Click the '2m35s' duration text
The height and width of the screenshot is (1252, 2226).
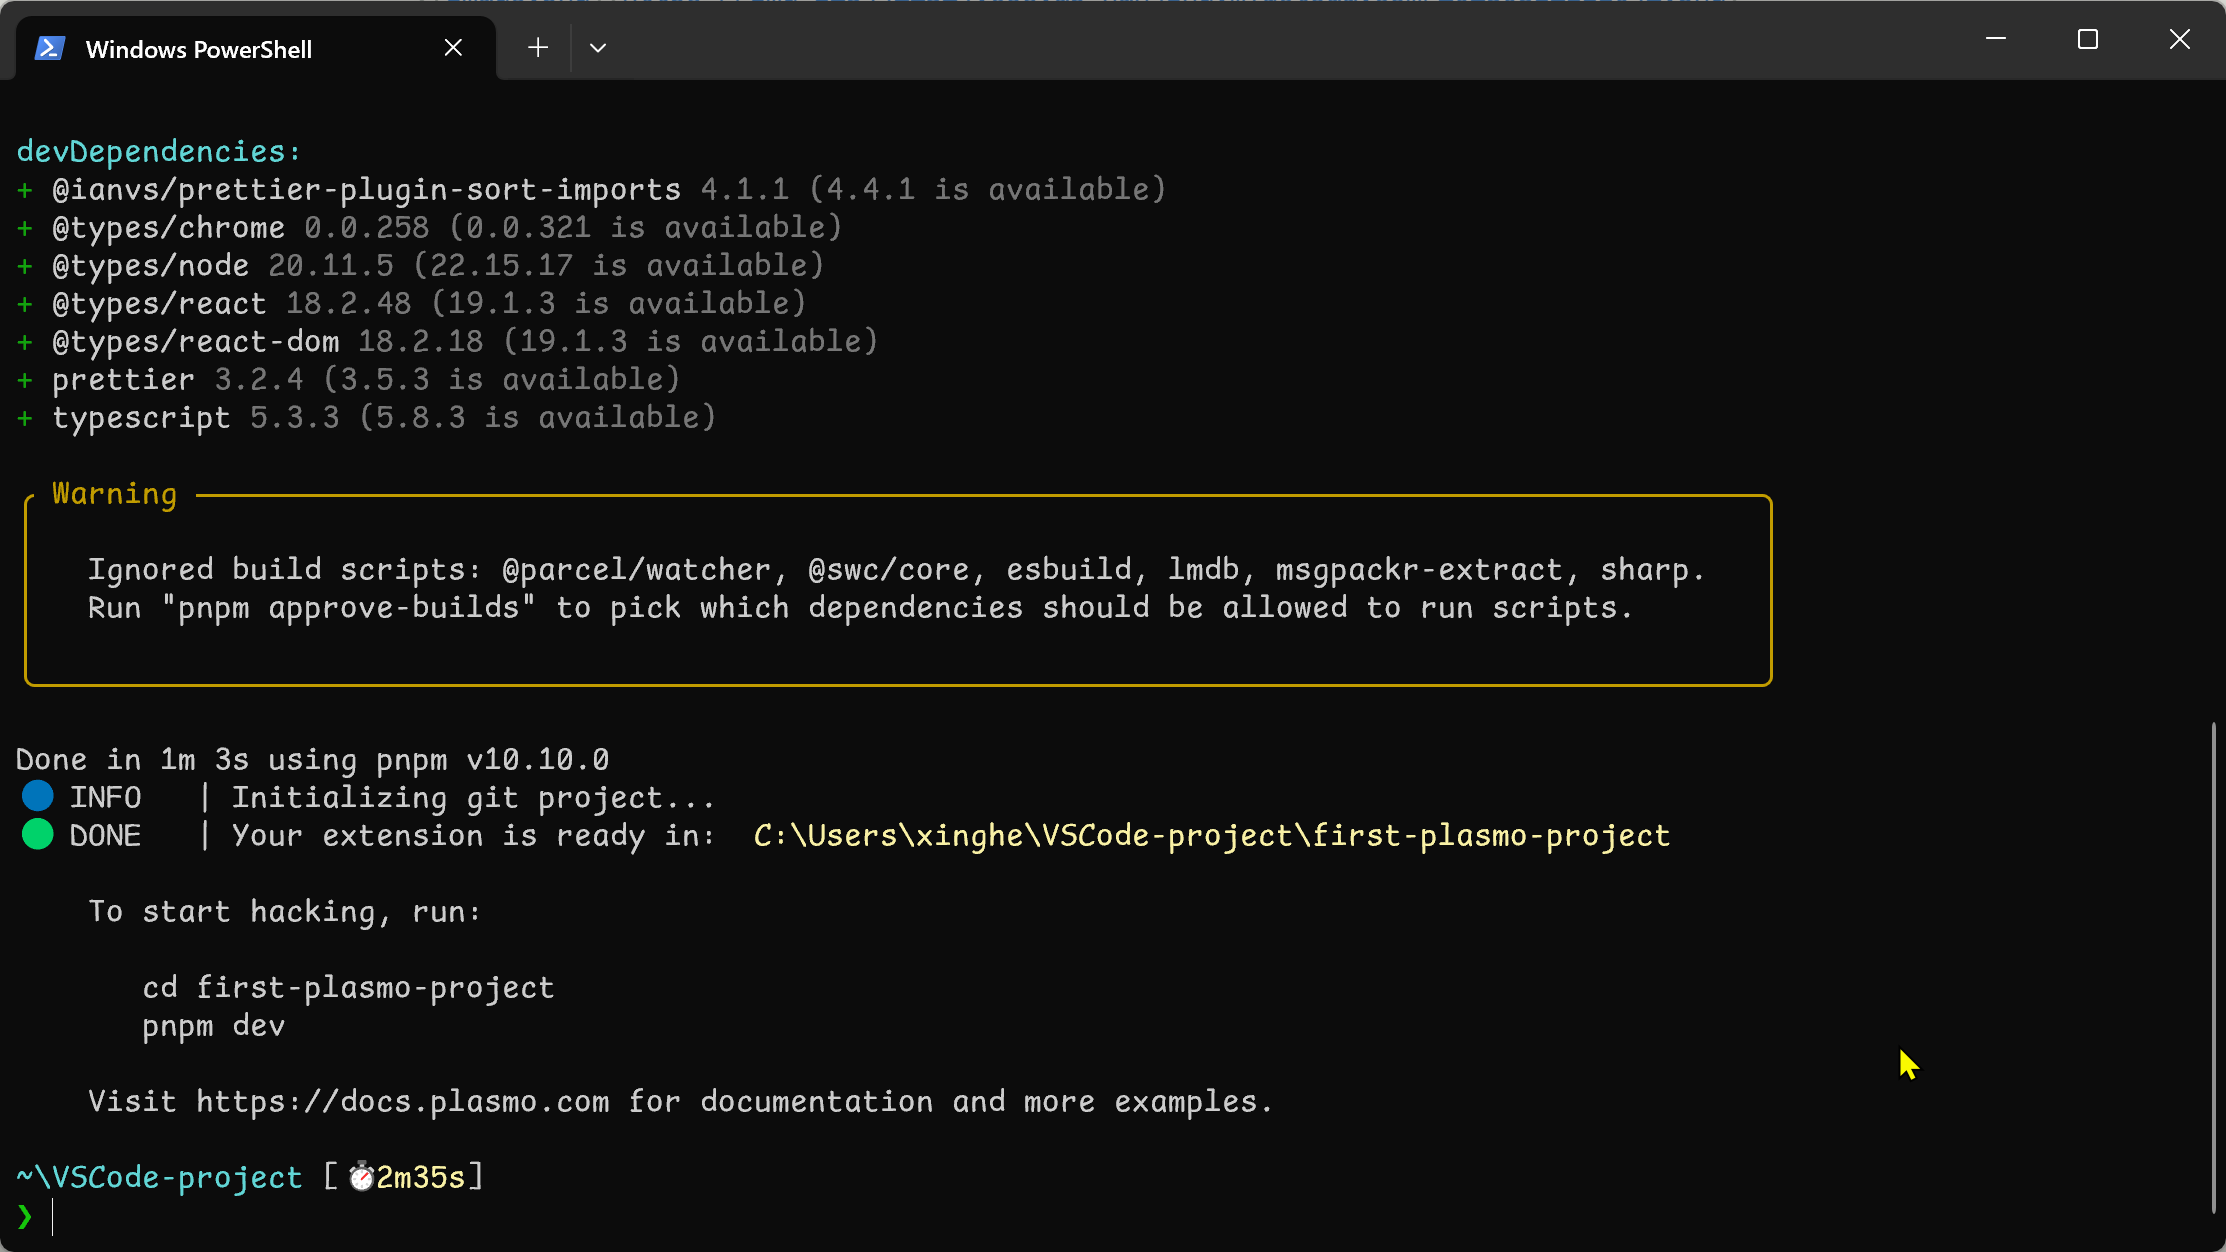tap(420, 1177)
